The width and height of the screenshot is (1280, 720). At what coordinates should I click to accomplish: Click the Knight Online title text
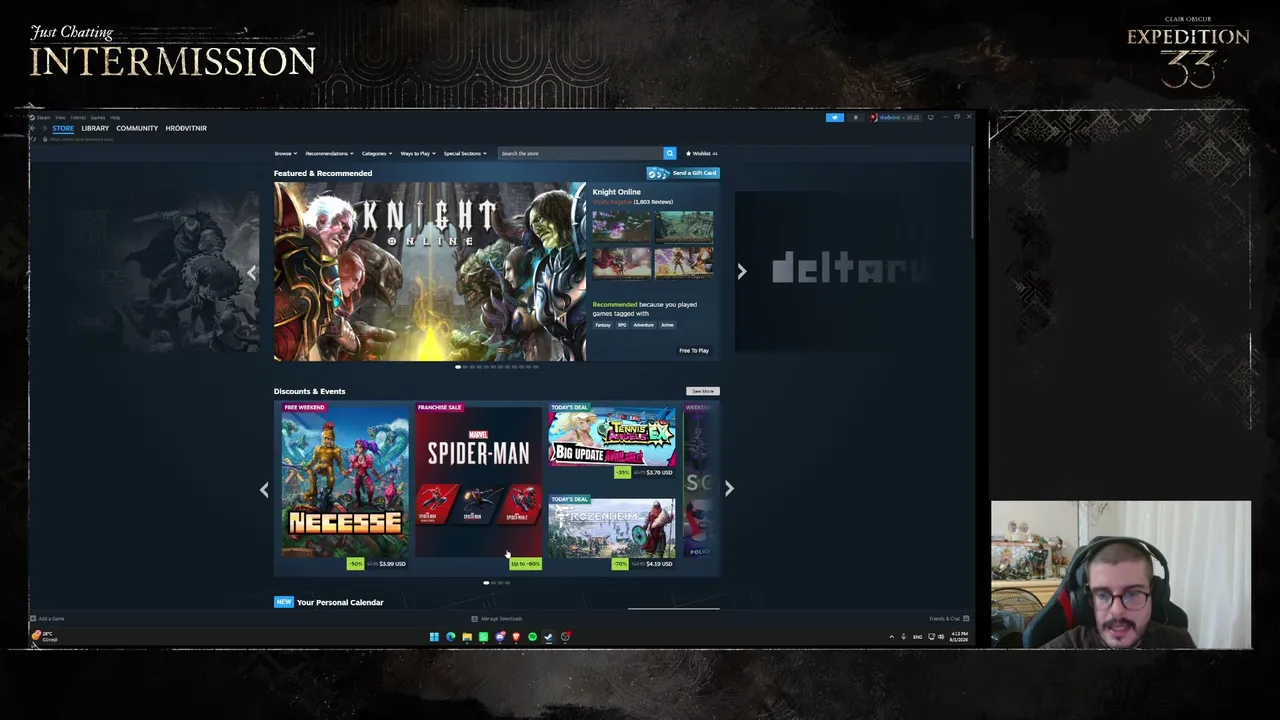(x=616, y=192)
